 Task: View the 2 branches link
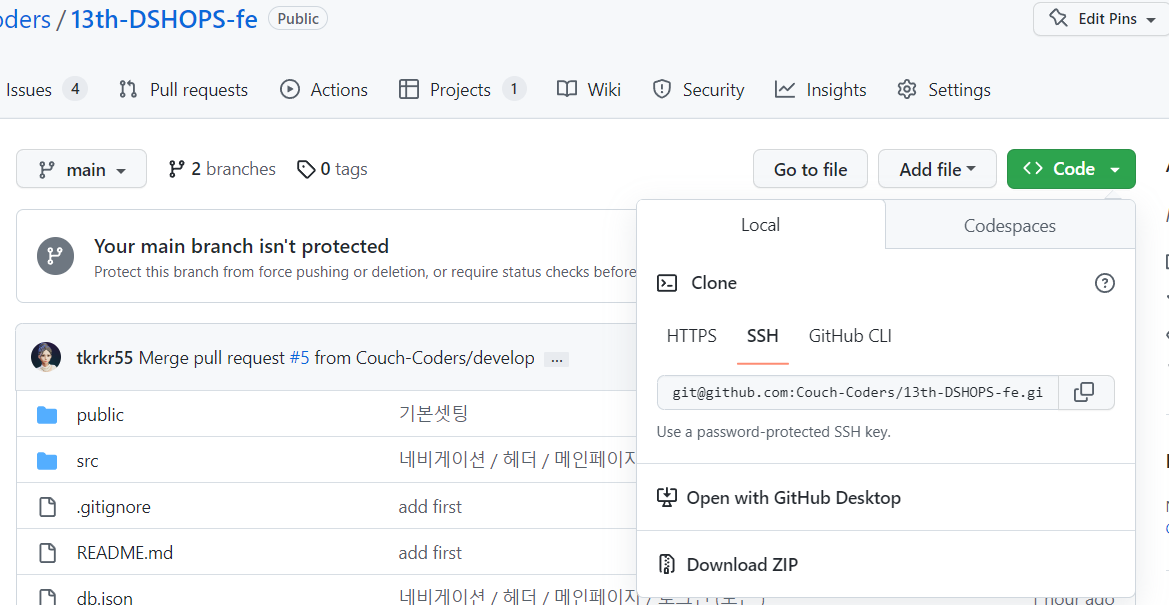(222, 169)
